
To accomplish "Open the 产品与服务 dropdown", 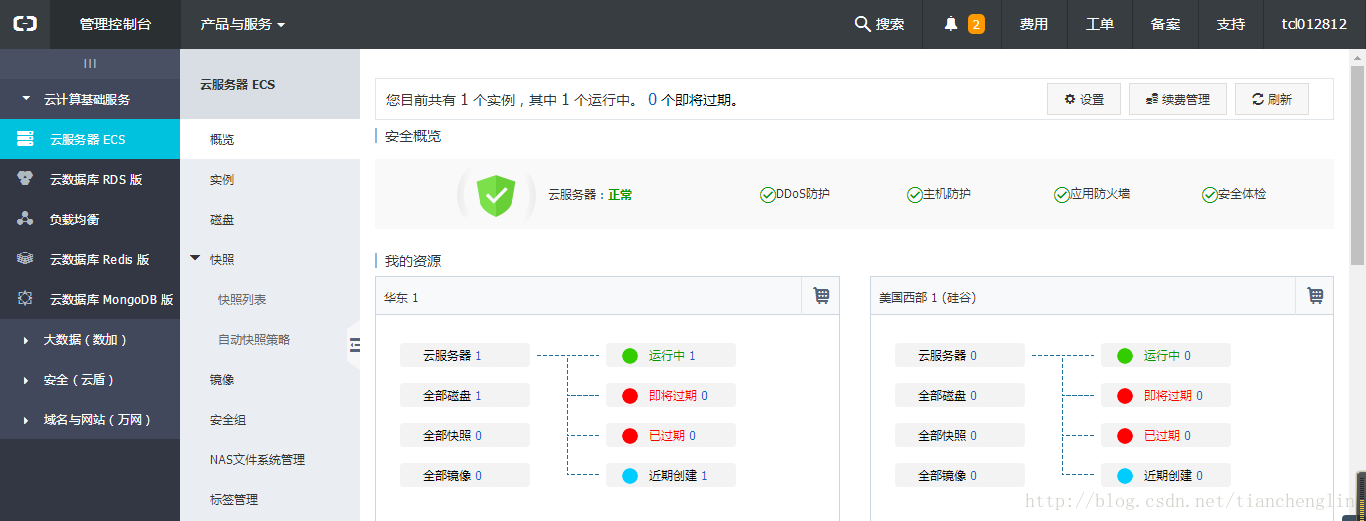I will tap(242, 24).
